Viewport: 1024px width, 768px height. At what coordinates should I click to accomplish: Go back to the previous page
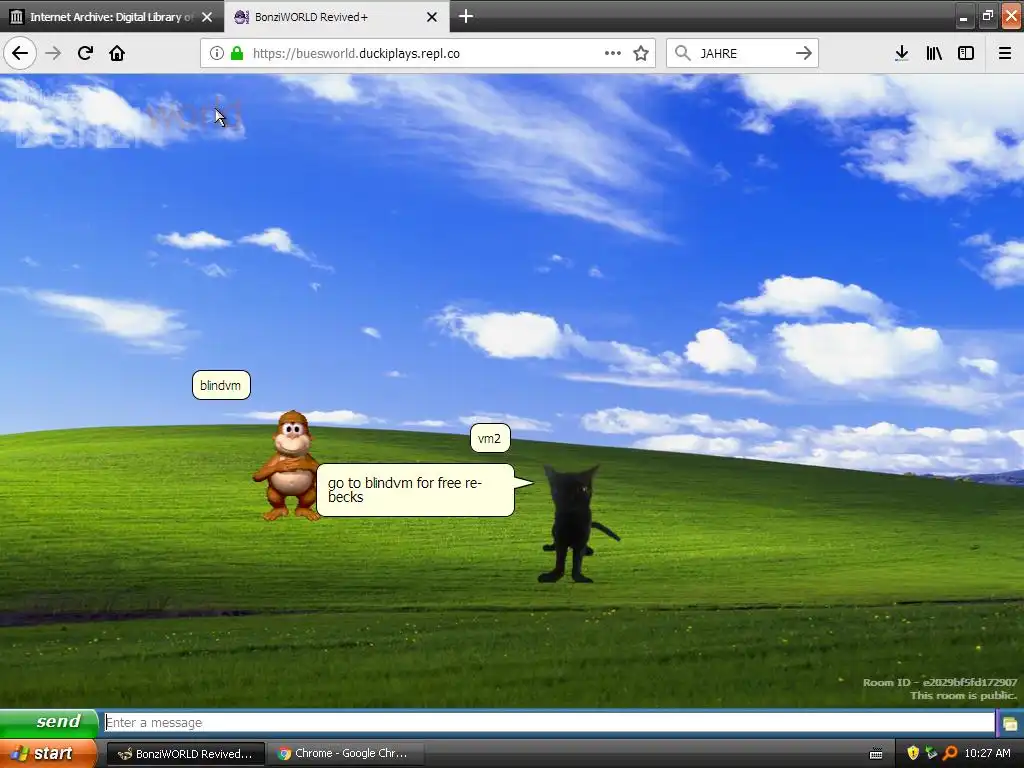click(20, 53)
